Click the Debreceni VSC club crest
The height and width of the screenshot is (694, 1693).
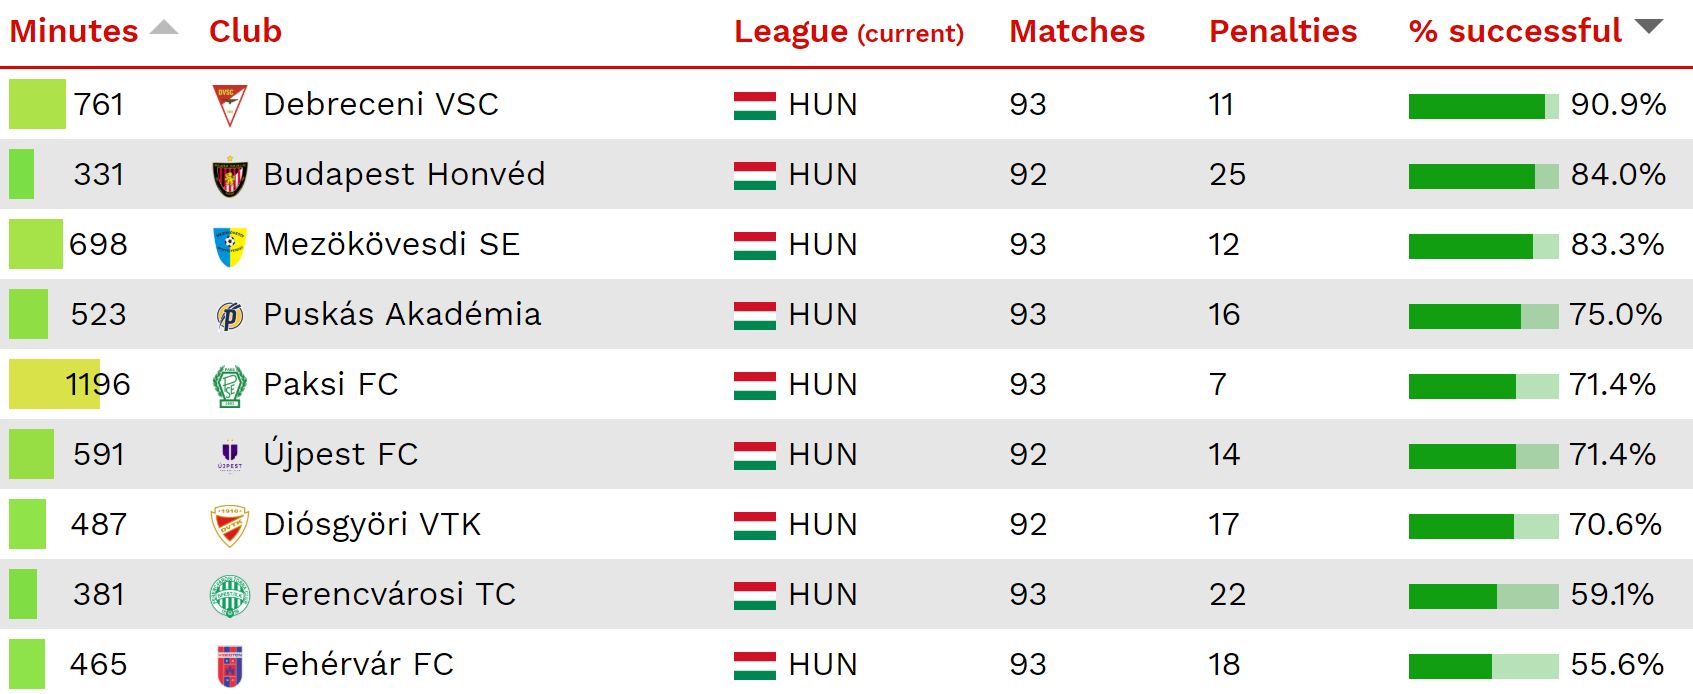230,105
